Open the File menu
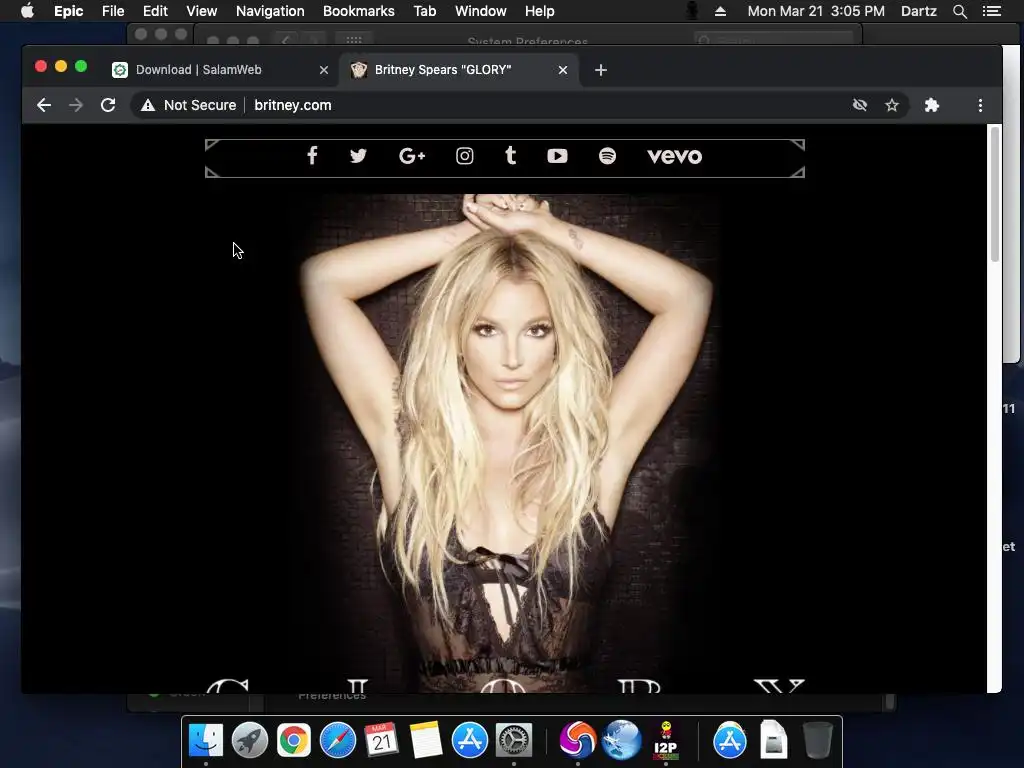 [x=113, y=11]
